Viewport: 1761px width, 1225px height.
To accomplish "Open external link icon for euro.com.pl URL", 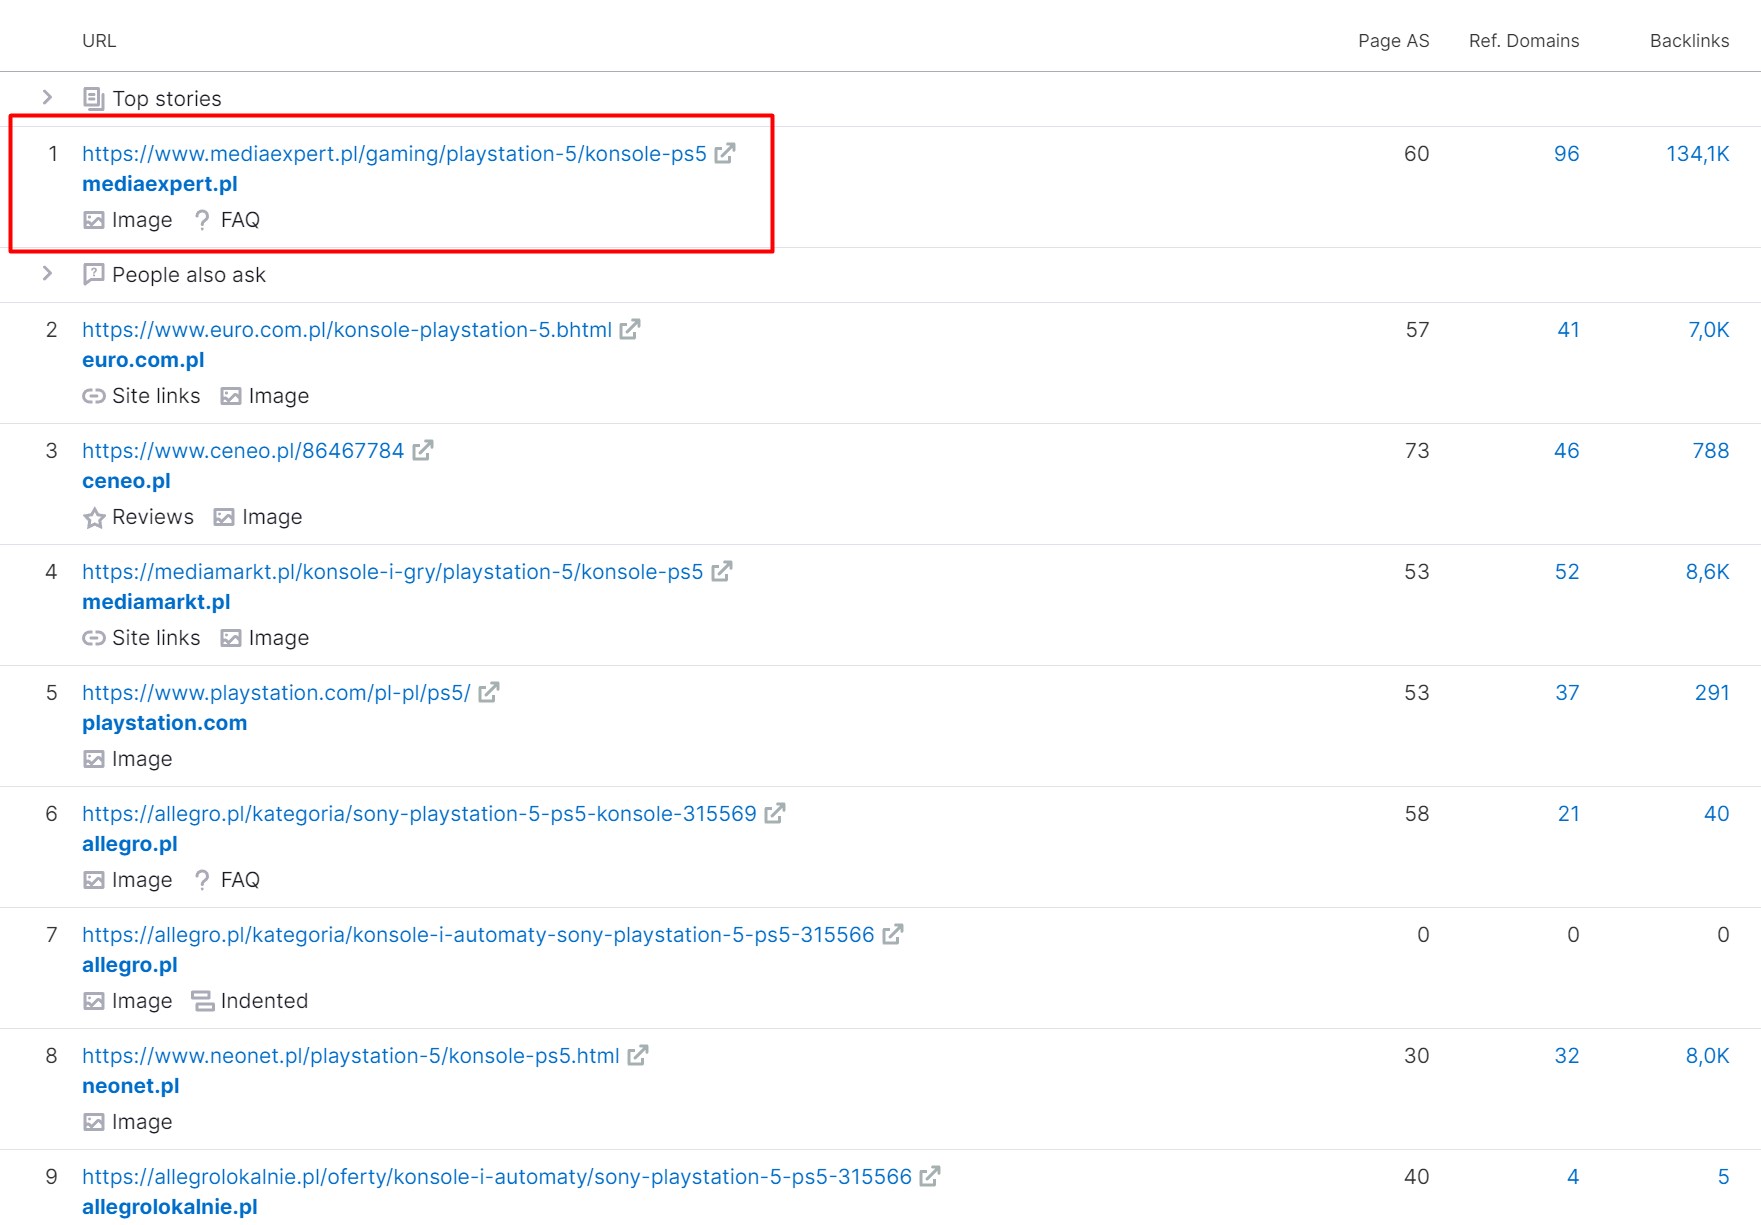I will [x=630, y=329].
